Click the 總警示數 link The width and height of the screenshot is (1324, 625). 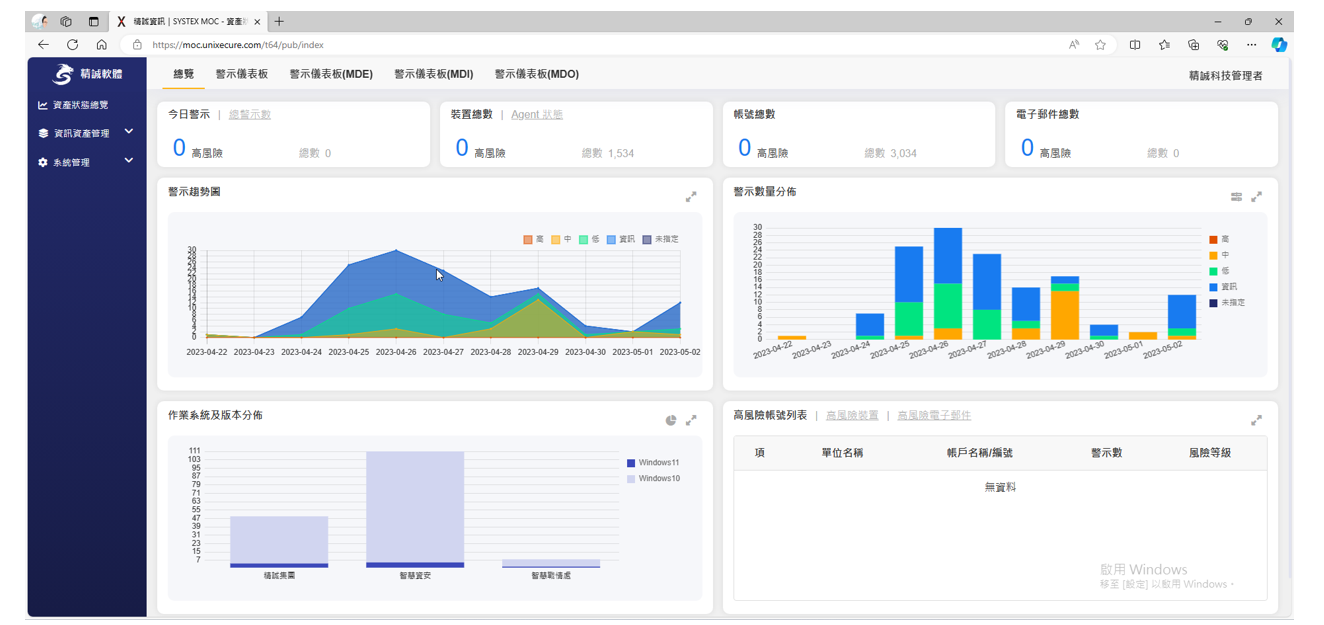pos(250,114)
